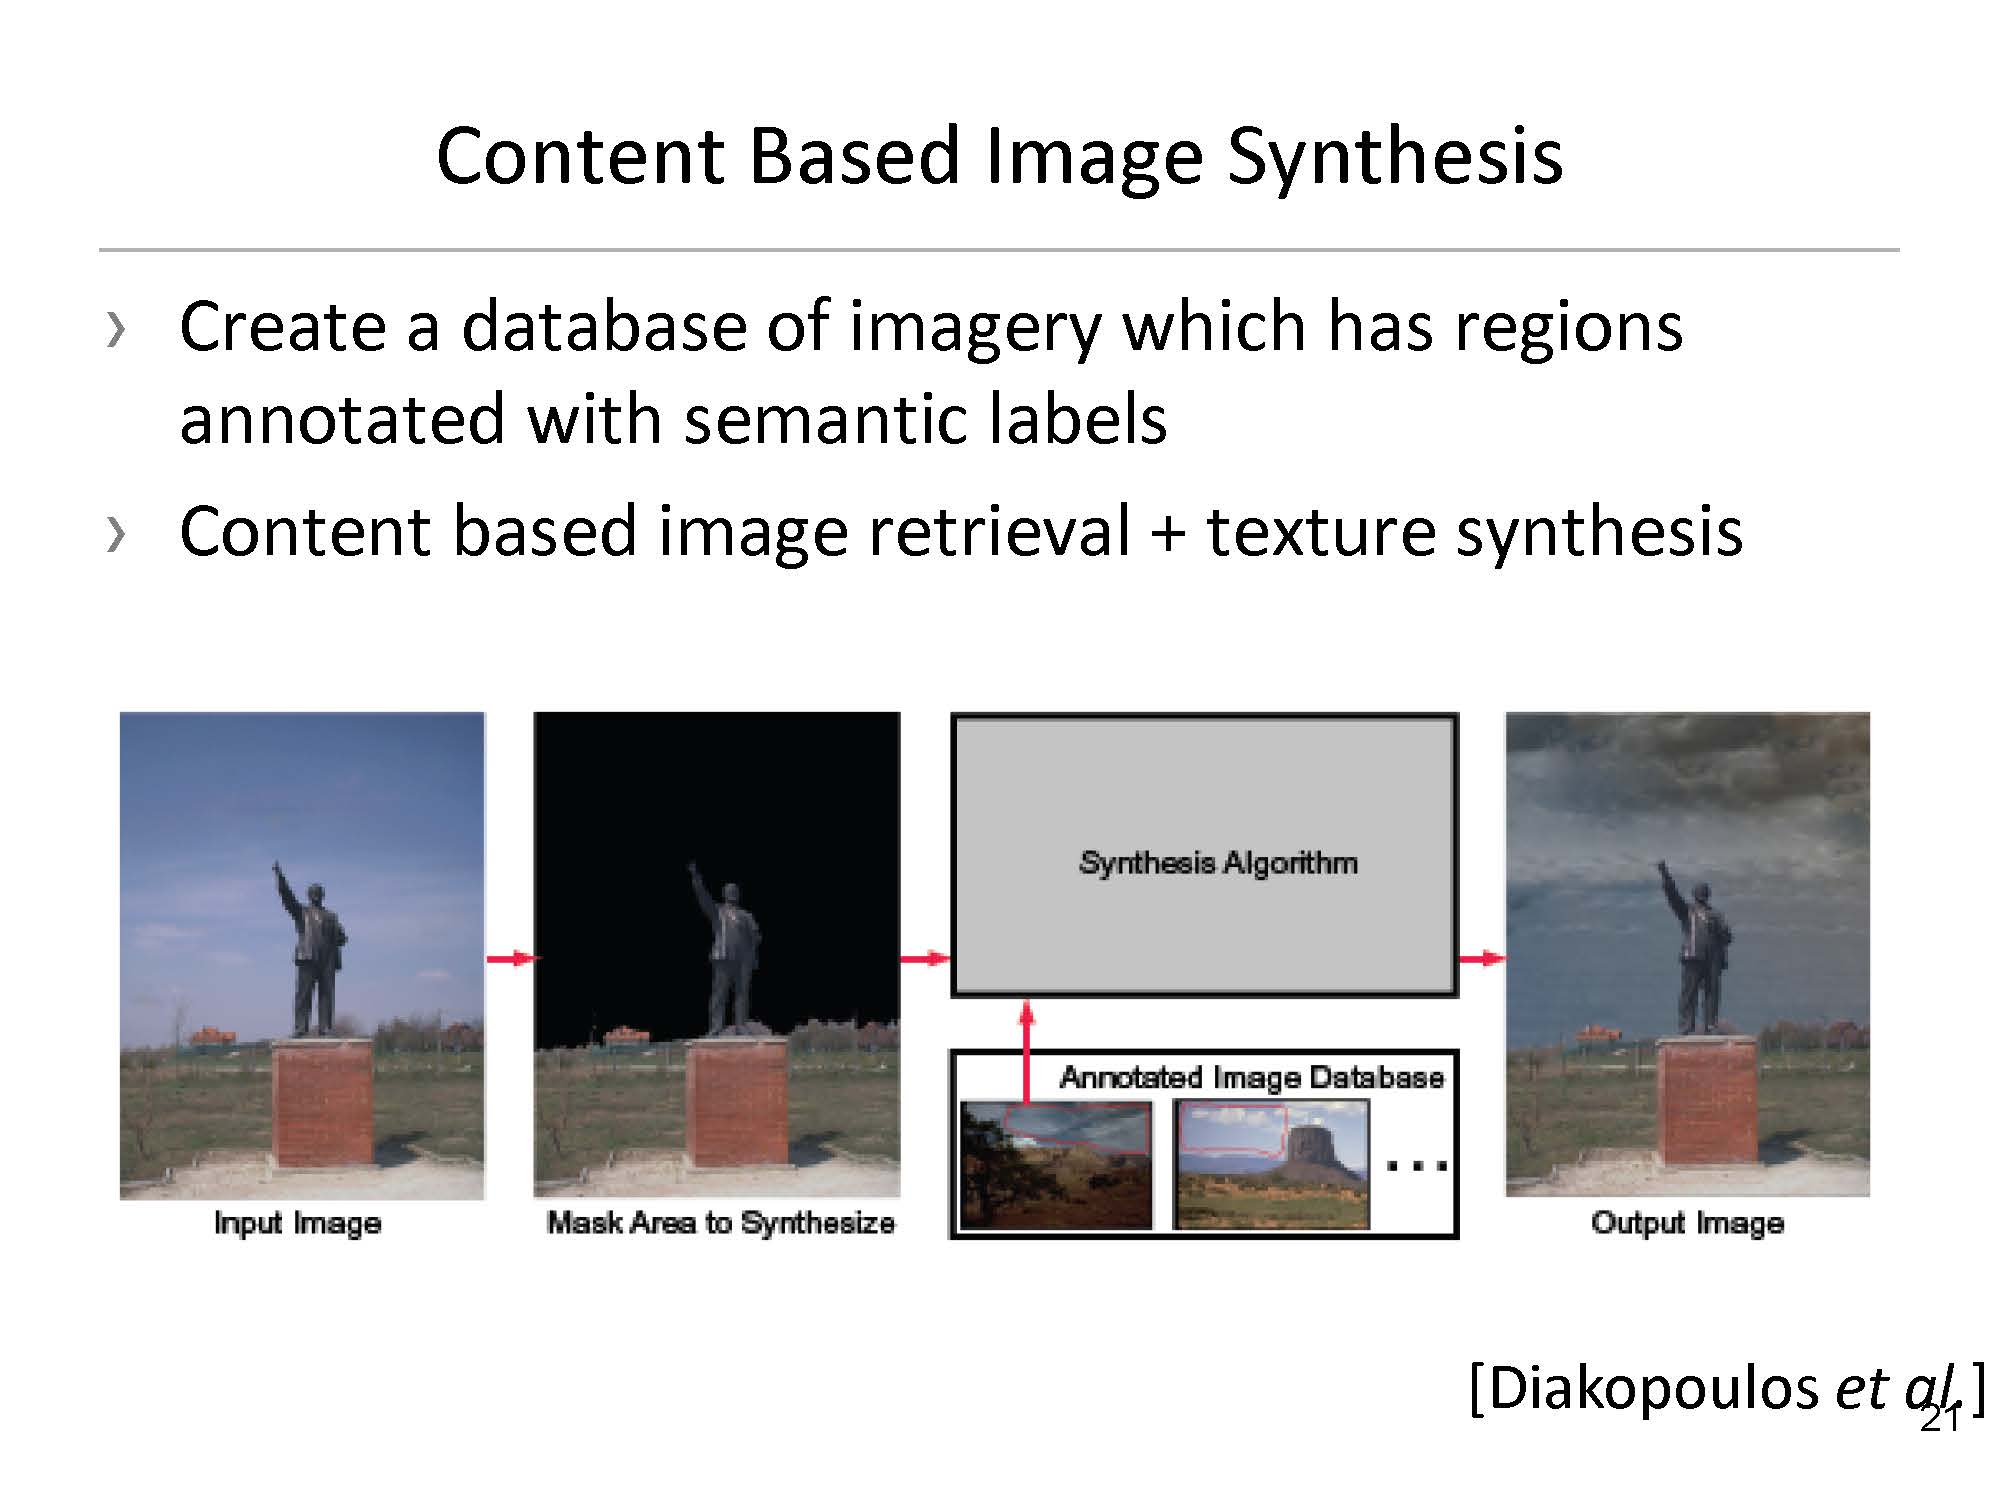Click the Output Image caption text

1687,1222
